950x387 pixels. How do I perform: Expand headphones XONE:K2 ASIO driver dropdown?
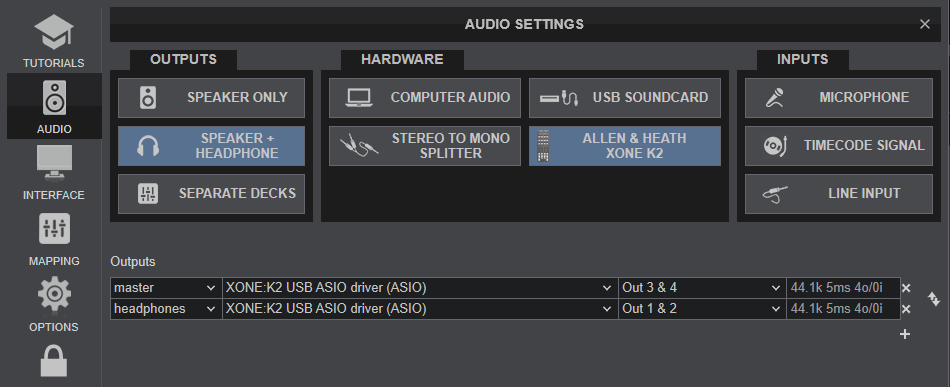(x=420, y=309)
